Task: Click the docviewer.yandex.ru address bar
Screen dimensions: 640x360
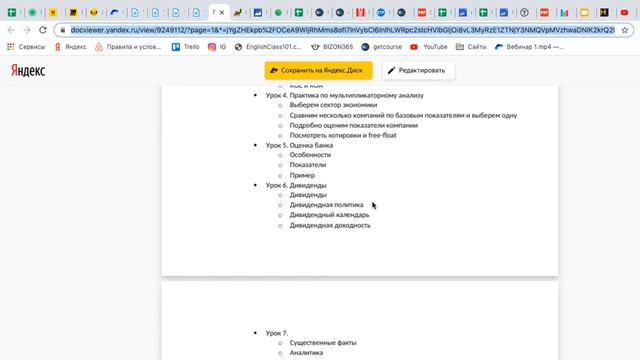Action: click(342, 30)
